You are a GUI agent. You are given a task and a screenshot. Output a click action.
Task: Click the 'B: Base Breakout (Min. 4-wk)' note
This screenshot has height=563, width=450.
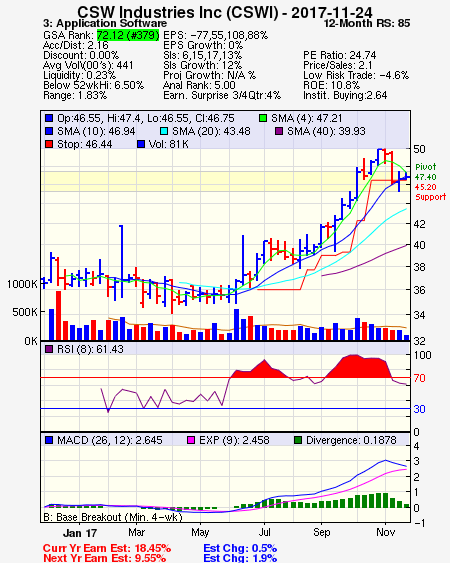point(113,517)
